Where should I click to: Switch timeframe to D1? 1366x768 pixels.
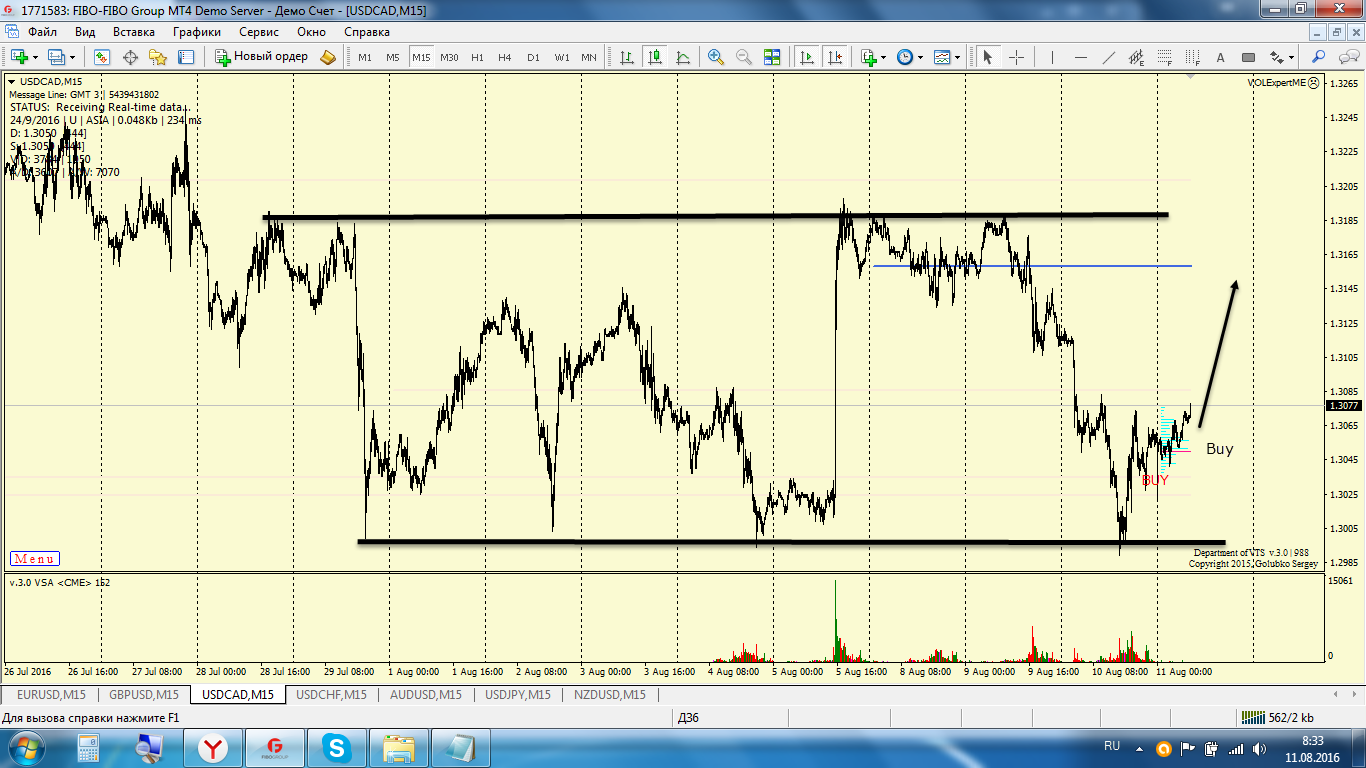point(533,57)
